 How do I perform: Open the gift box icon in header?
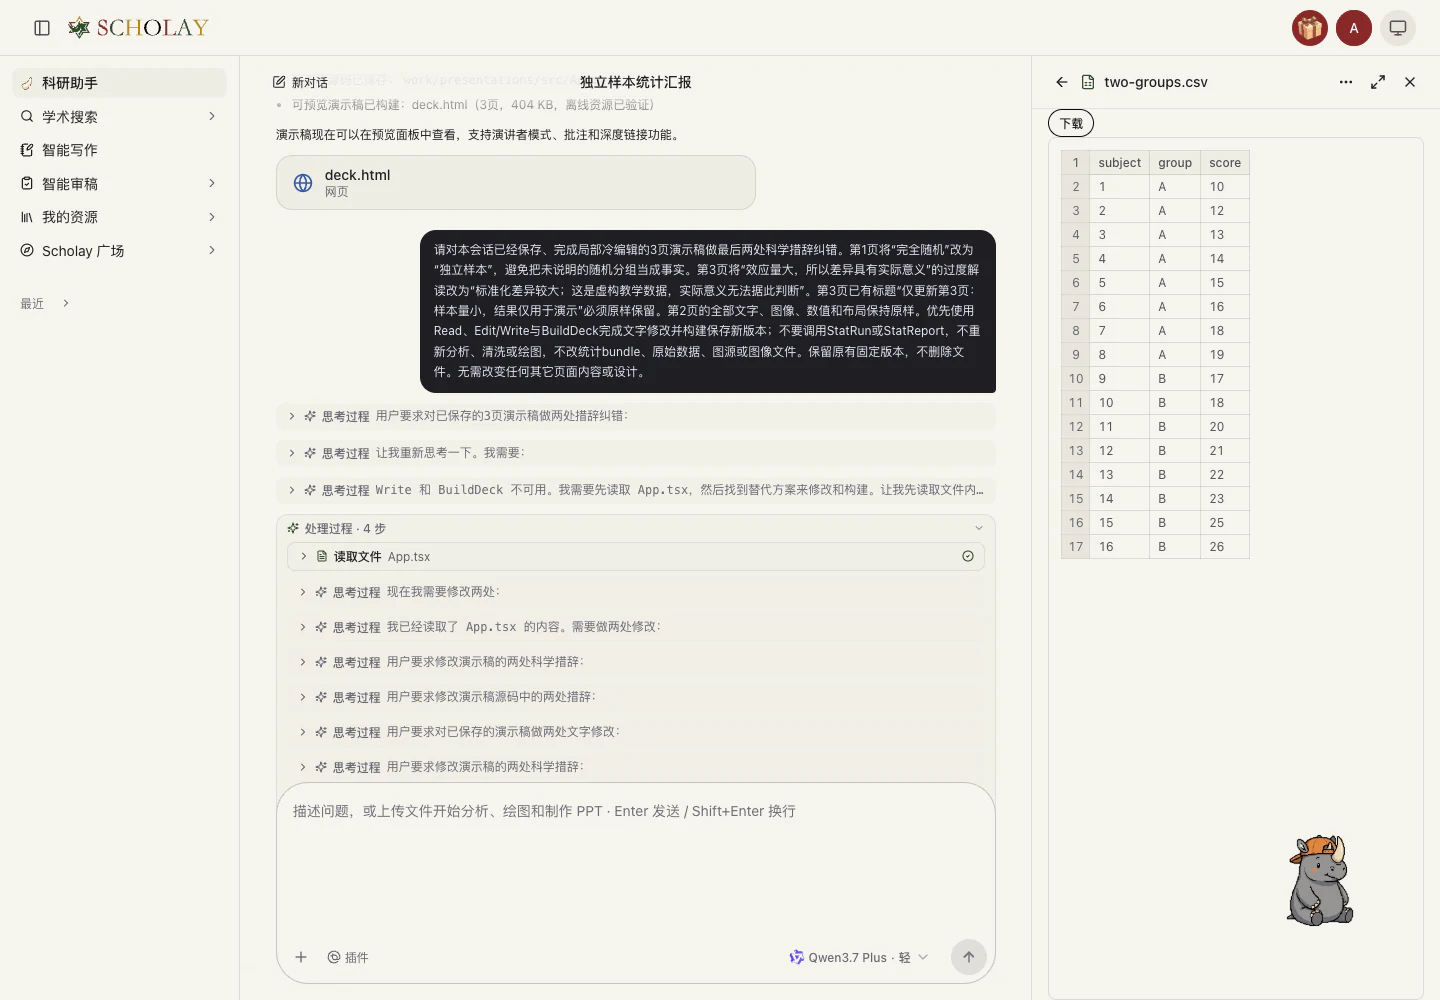pyautogui.click(x=1310, y=28)
